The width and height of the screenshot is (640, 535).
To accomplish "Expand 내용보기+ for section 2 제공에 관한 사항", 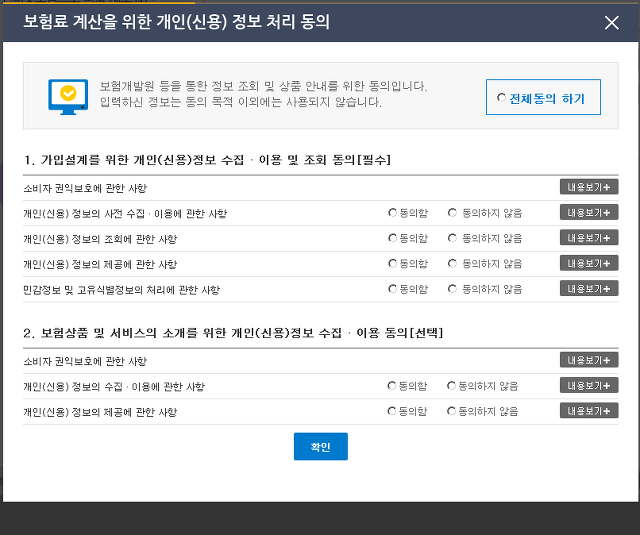I will (x=589, y=411).
